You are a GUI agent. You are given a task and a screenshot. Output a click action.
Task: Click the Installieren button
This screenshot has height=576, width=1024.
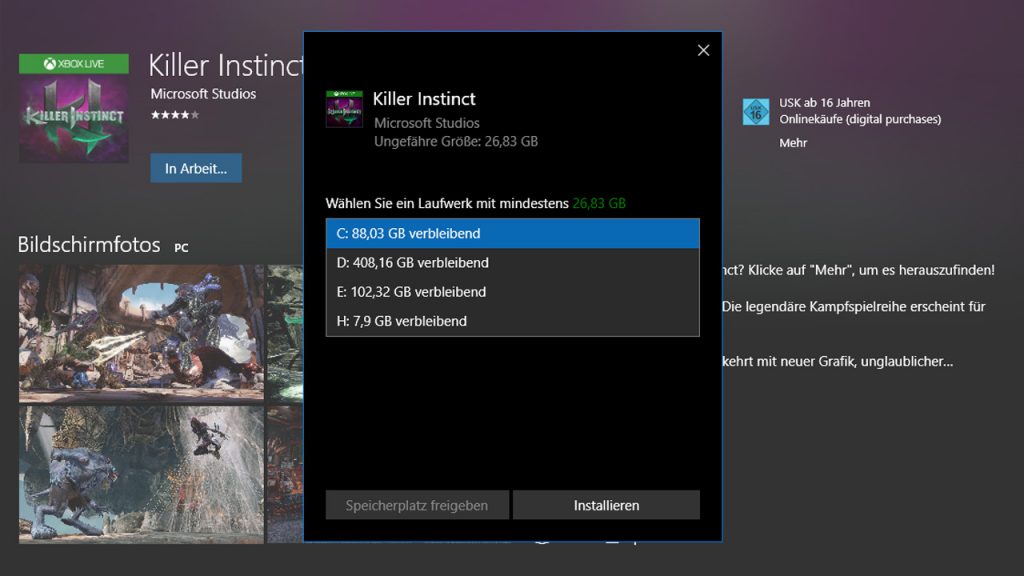(x=606, y=505)
